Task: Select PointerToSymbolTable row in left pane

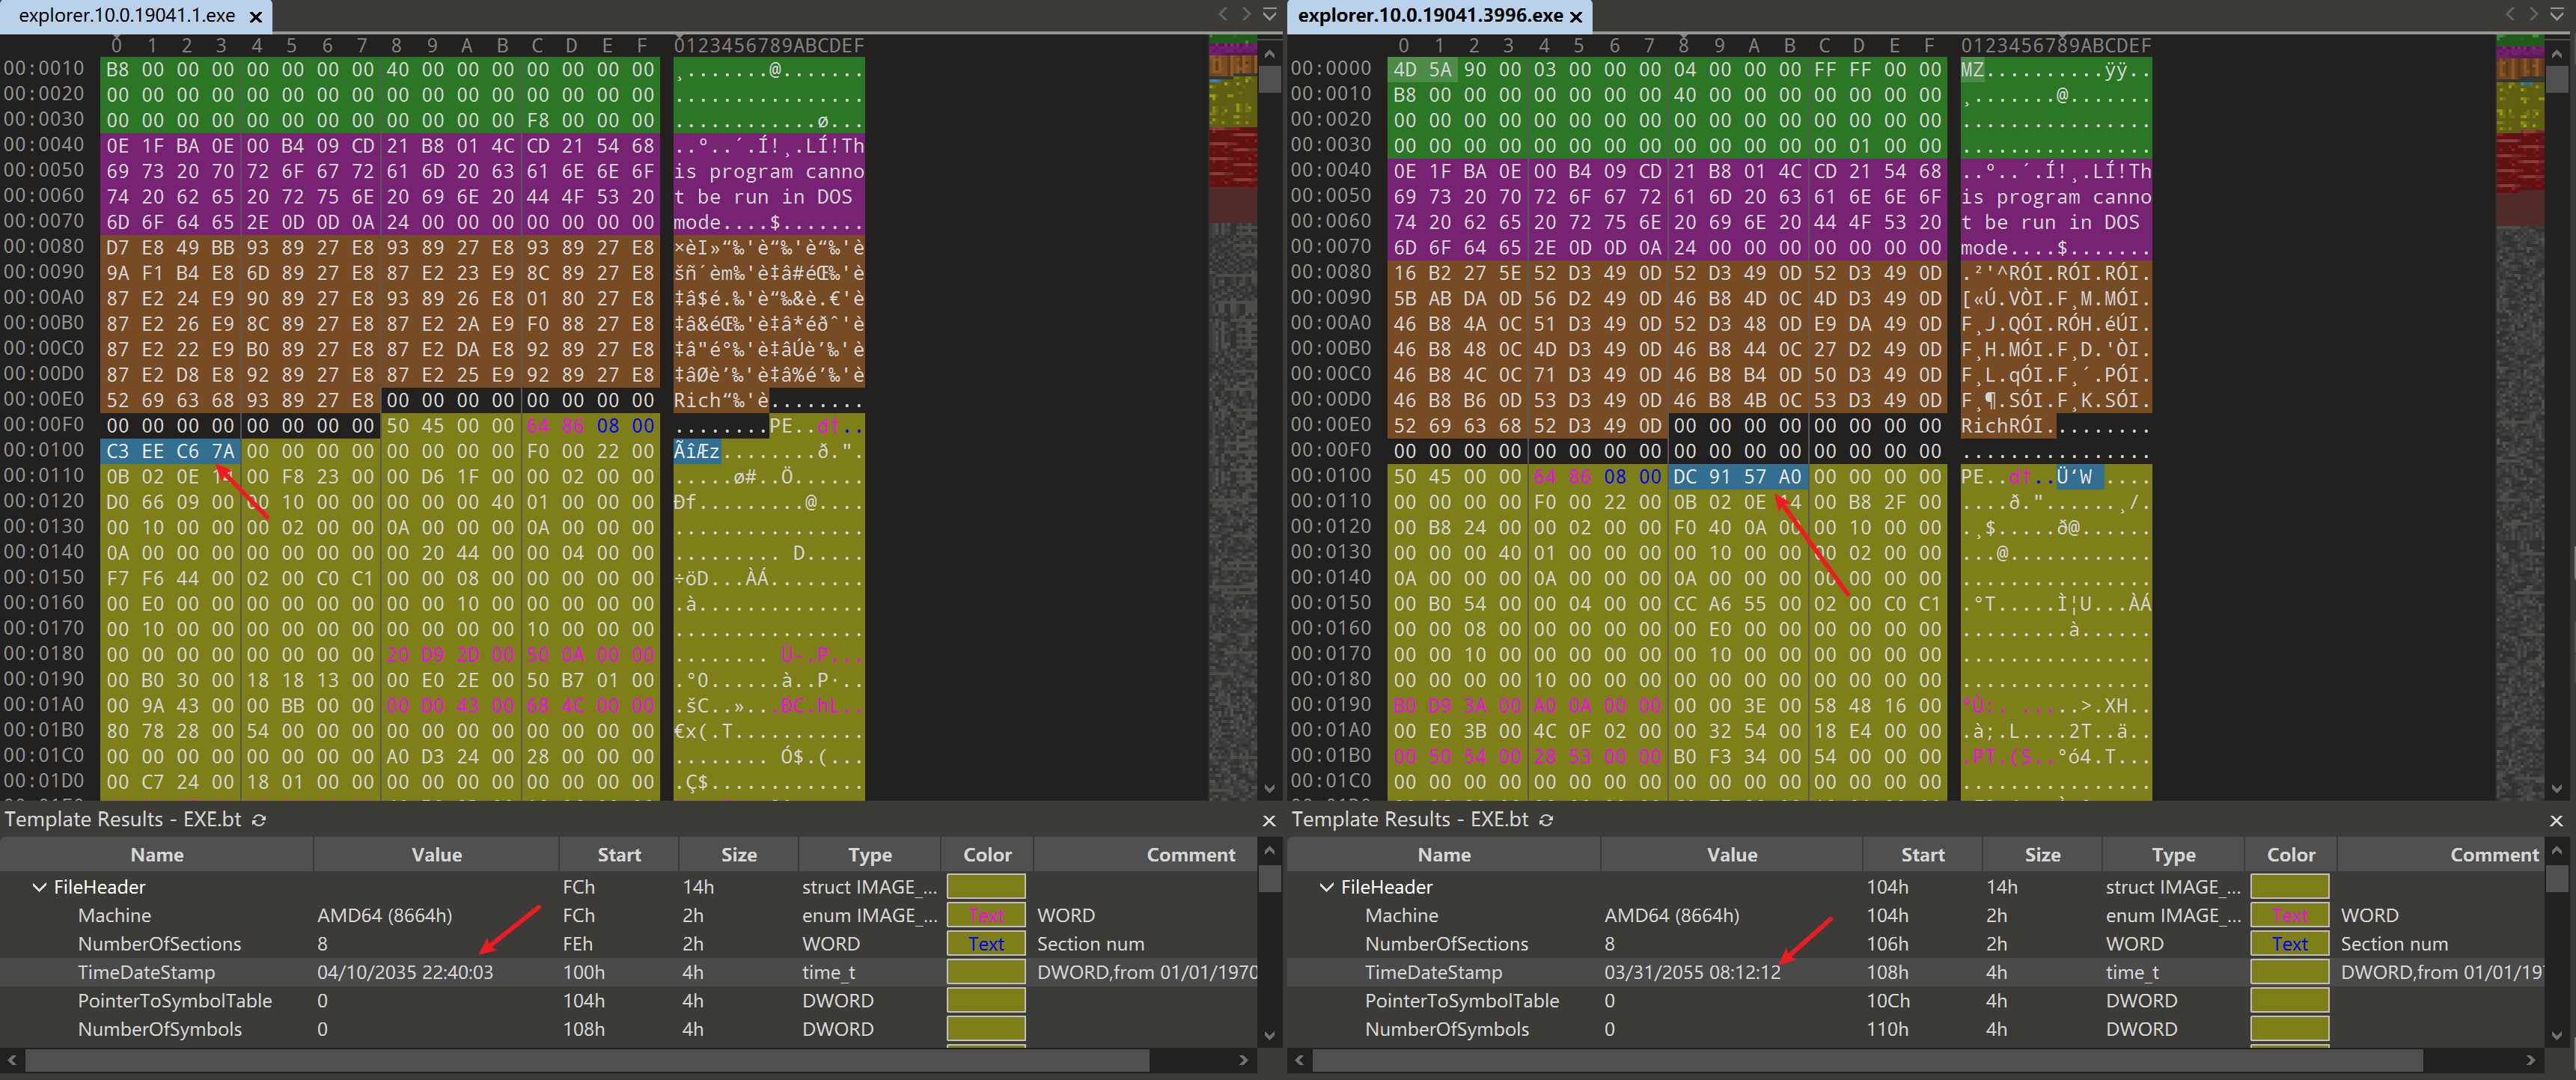Action: click(x=628, y=1000)
